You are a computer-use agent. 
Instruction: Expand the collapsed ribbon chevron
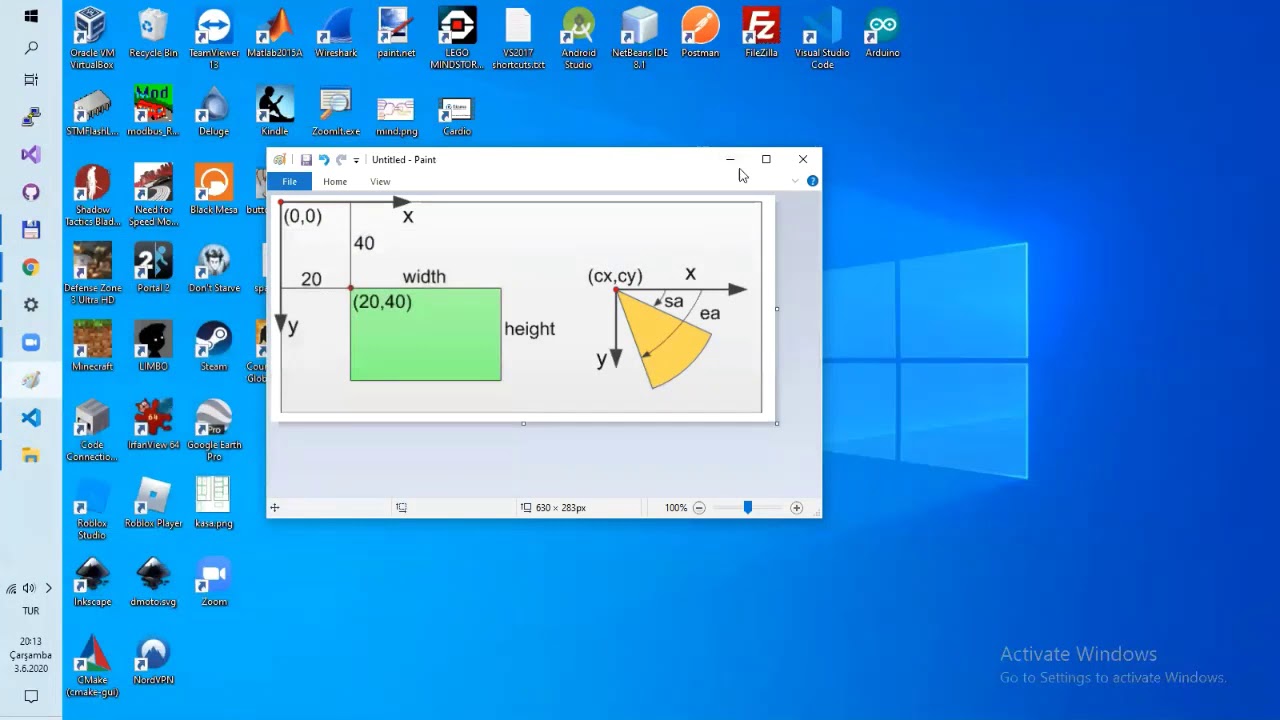pos(795,181)
